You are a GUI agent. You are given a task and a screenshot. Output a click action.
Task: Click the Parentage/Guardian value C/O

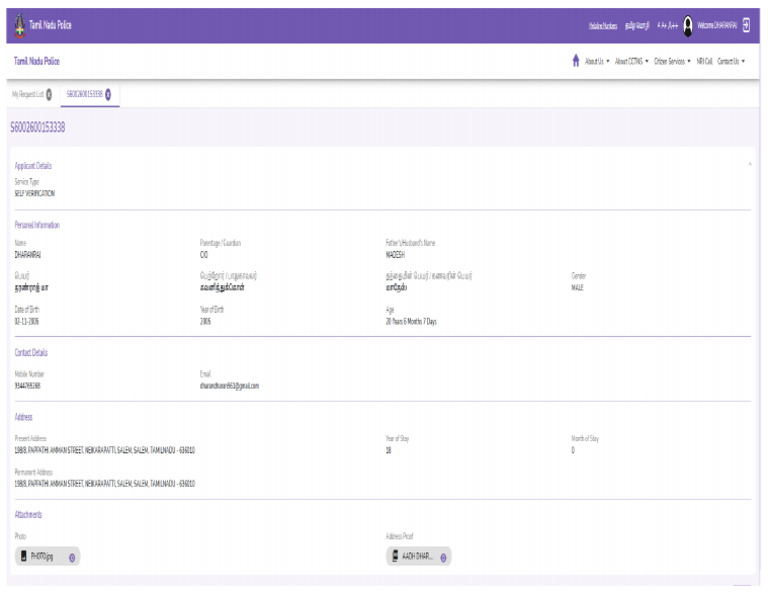(x=204, y=255)
